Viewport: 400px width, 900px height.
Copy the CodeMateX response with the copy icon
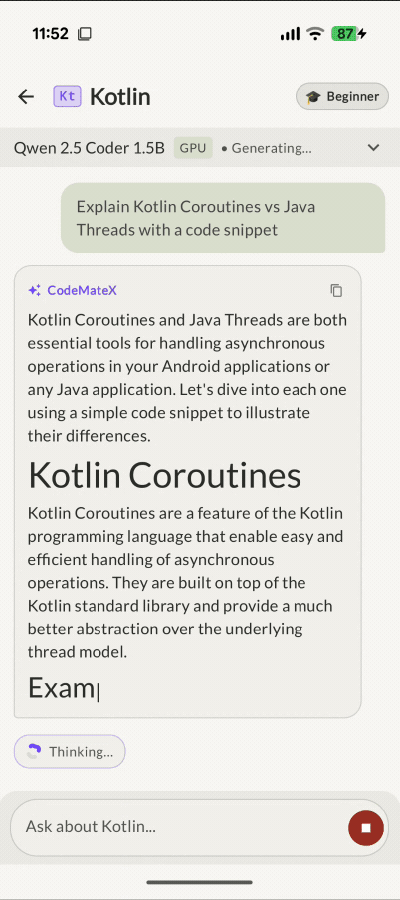point(336,290)
